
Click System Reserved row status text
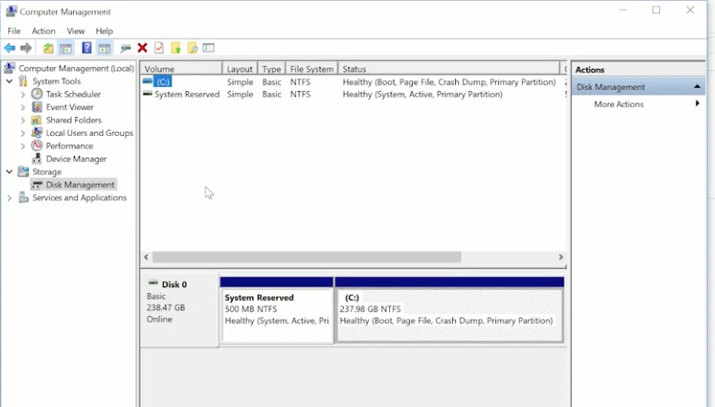point(423,94)
